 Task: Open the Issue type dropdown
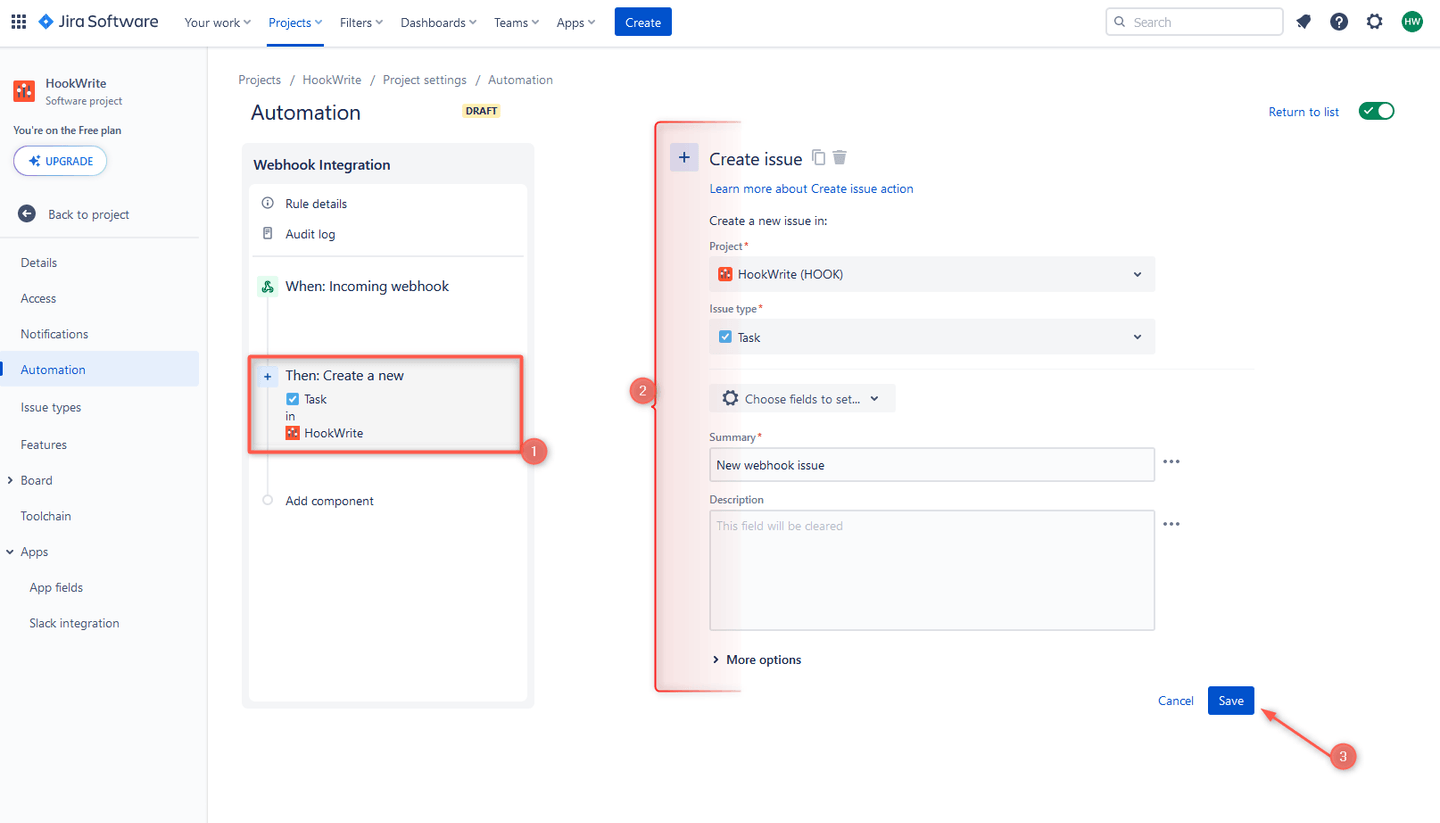931,337
